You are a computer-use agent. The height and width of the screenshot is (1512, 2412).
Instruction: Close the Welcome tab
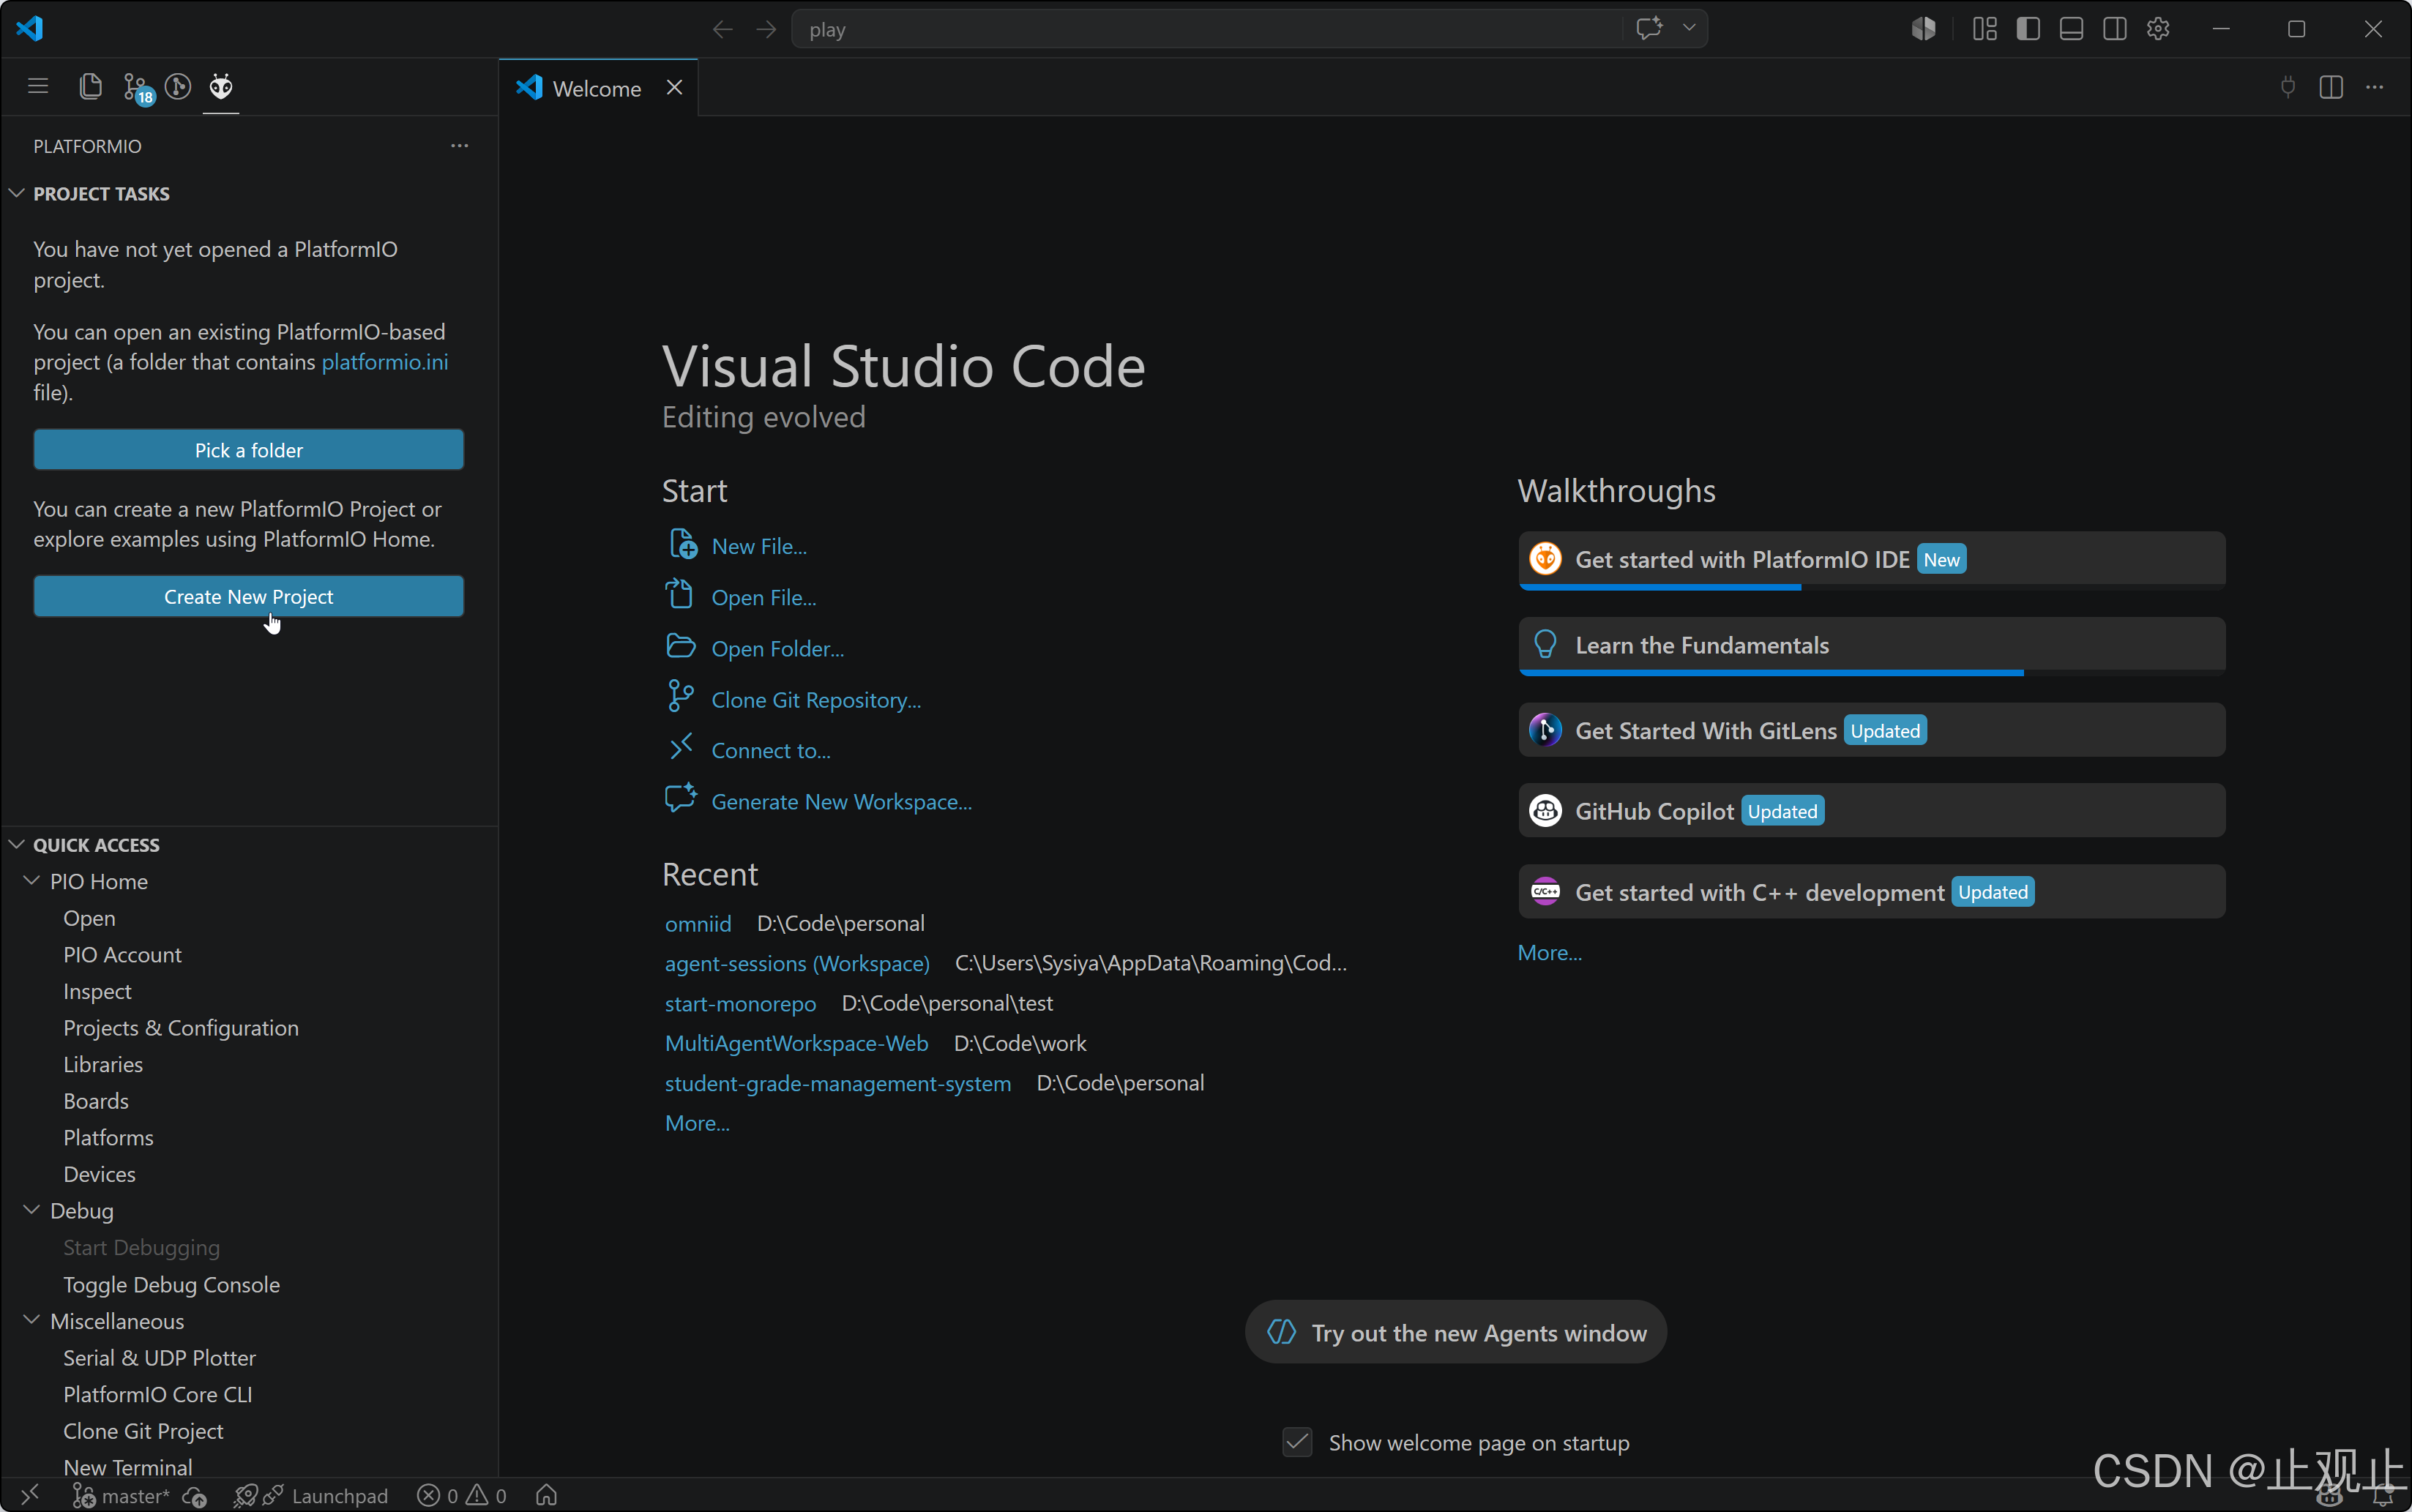pos(675,88)
